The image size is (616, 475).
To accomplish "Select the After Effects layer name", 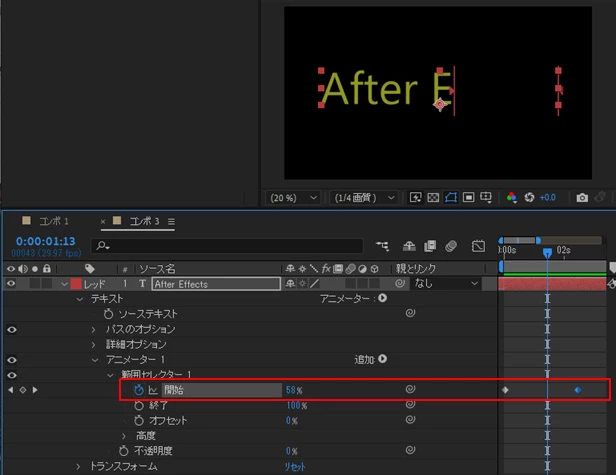I will [216, 284].
